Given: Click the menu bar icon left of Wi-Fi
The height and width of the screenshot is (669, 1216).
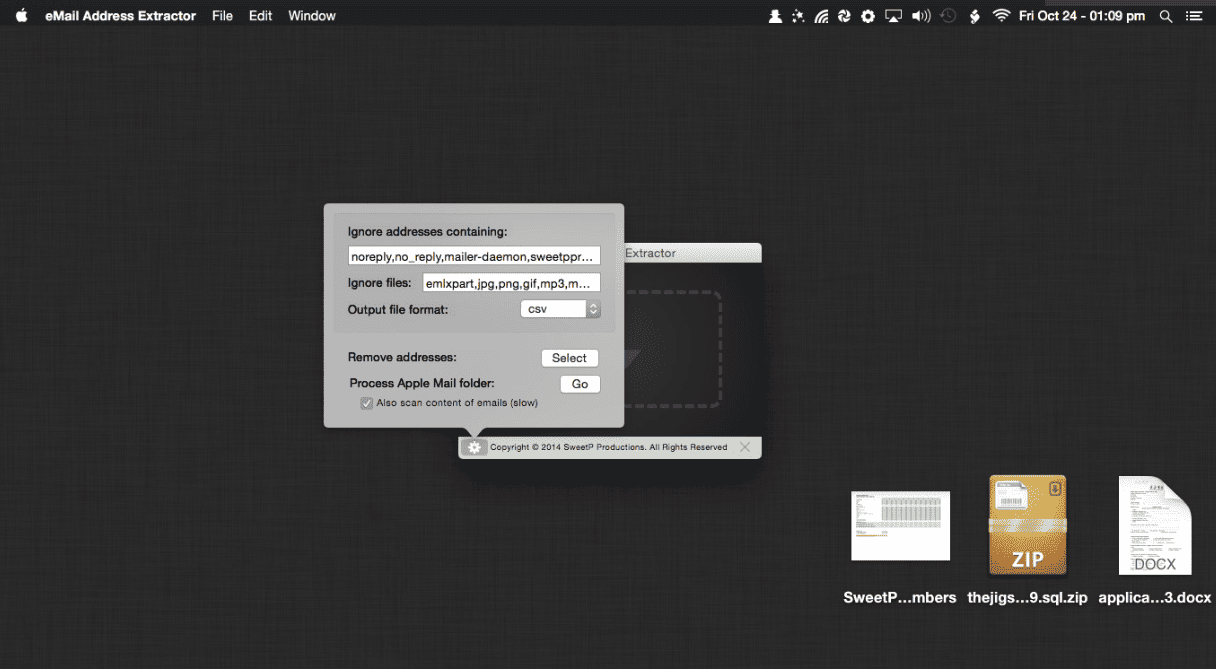Looking at the screenshot, I should tap(975, 16).
